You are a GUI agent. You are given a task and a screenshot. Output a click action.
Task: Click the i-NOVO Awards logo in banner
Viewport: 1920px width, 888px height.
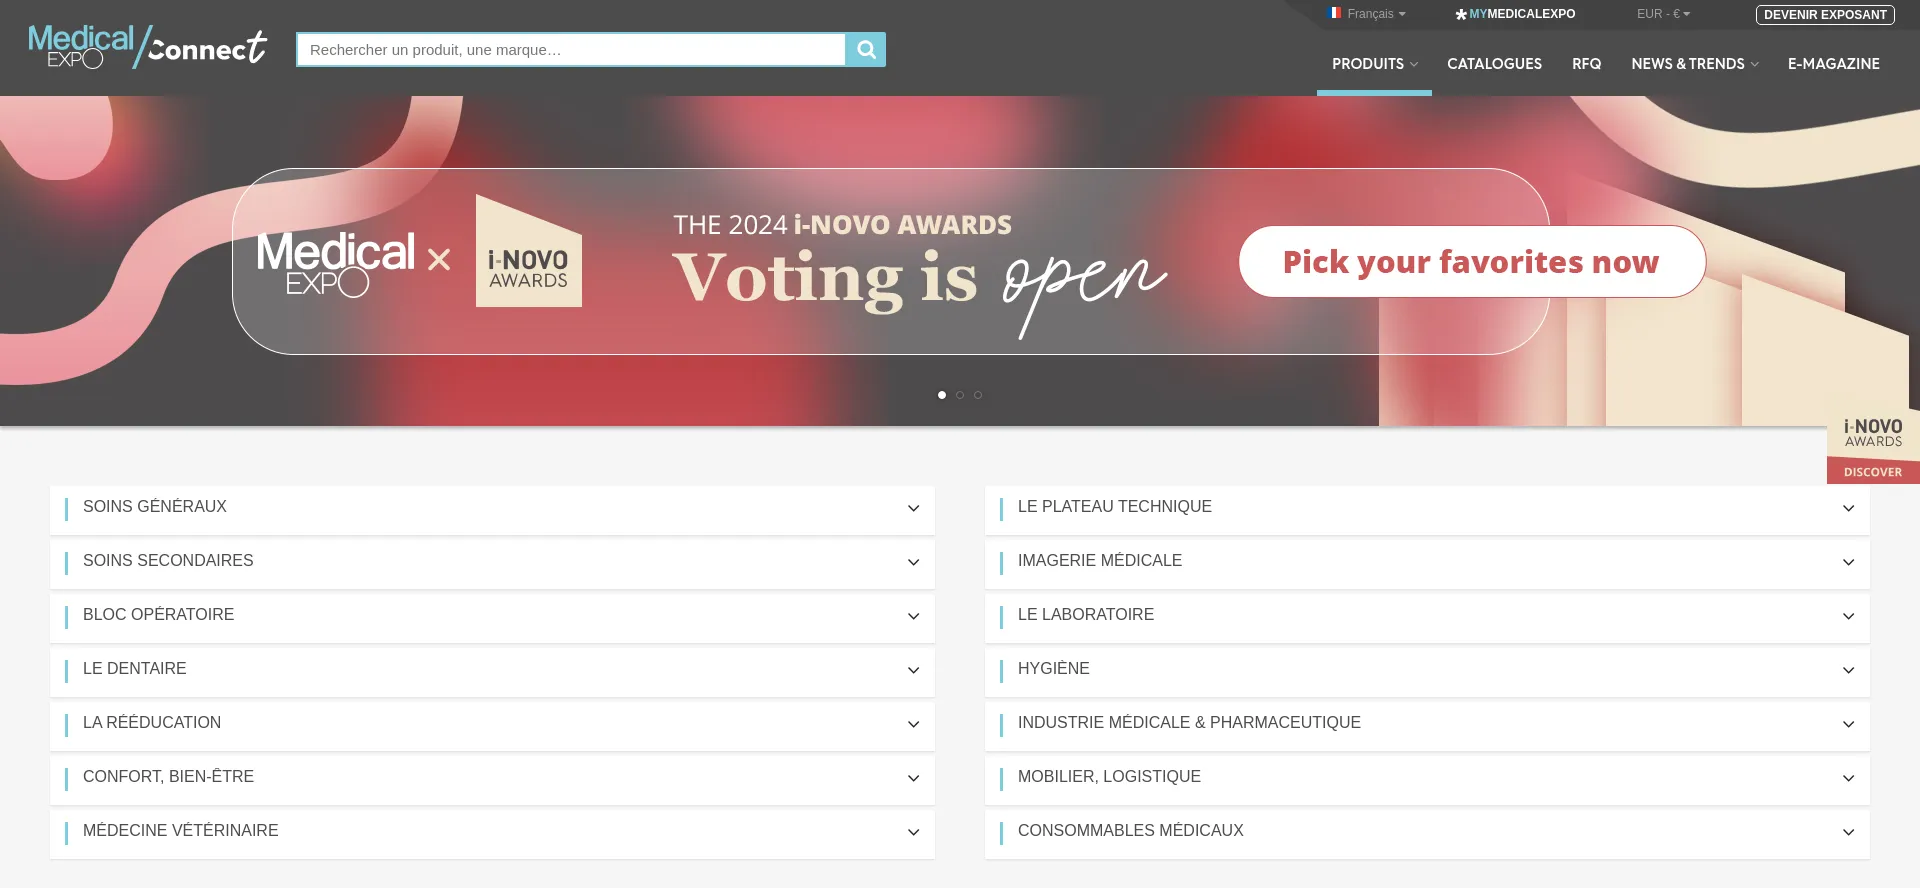(529, 251)
